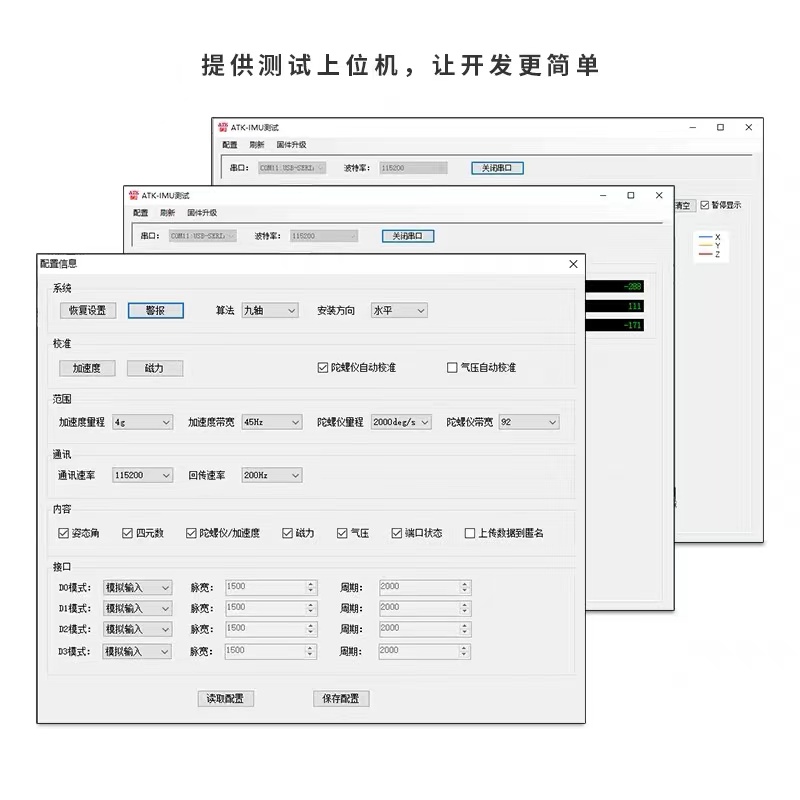Click the 保存配置 button to save settings
The image size is (800, 800).
click(x=341, y=698)
